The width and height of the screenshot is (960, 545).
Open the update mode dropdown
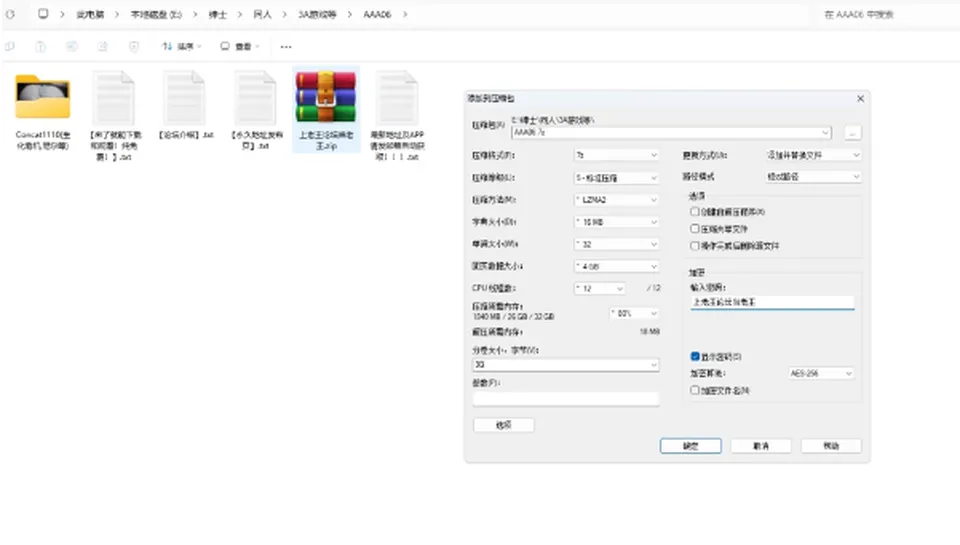pos(814,156)
